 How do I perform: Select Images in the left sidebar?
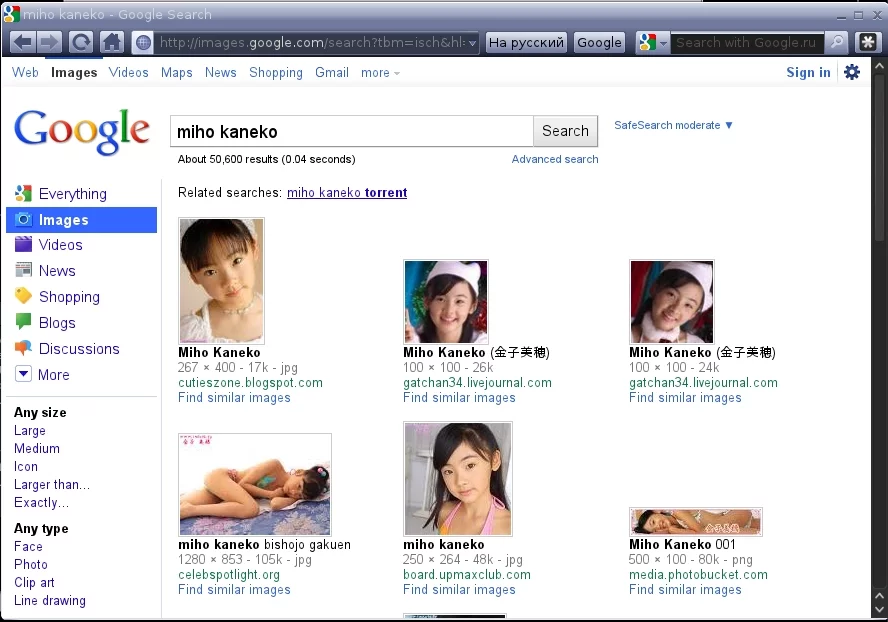(x=81, y=220)
